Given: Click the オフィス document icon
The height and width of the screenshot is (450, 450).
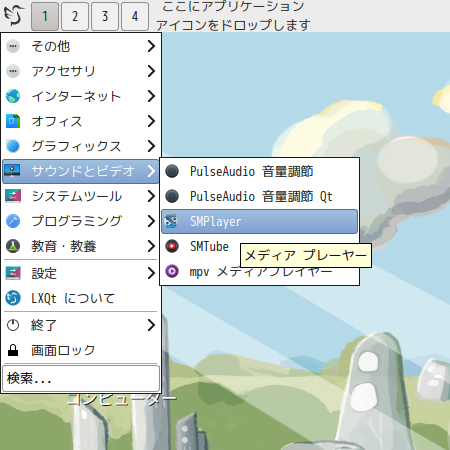Looking at the screenshot, I should tap(13, 121).
